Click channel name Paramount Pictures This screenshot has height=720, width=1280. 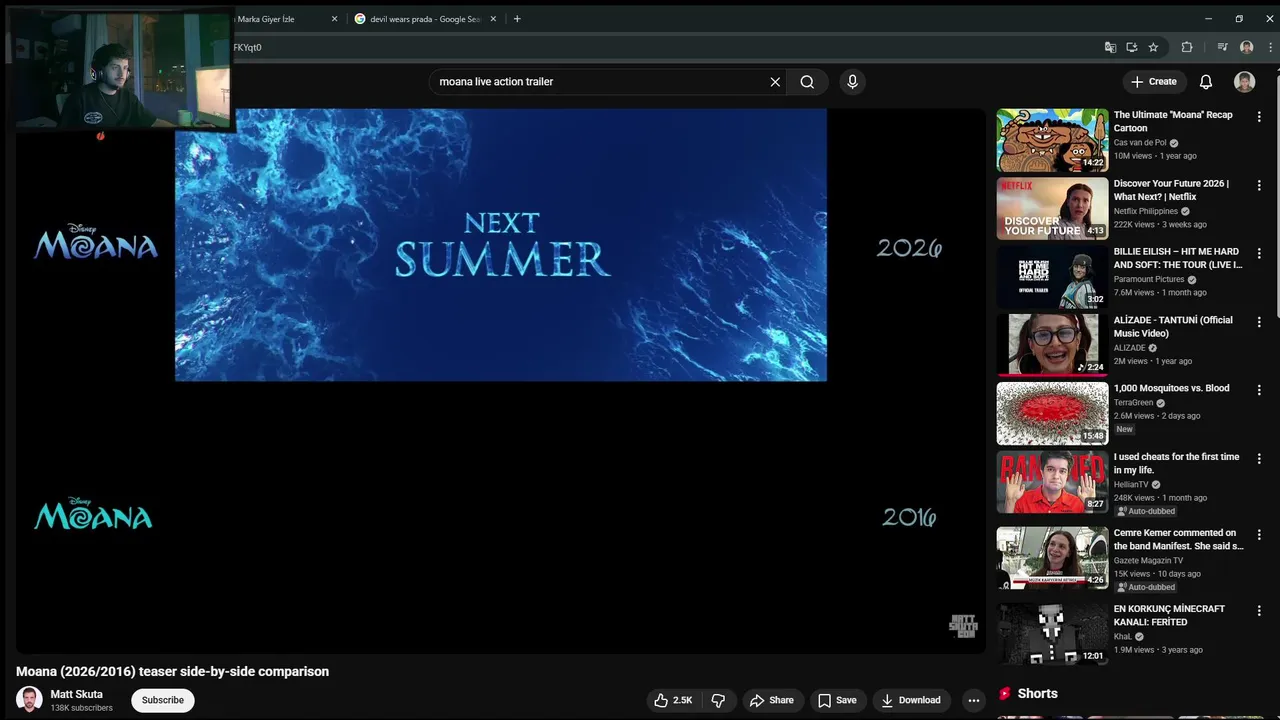tap(1149, 279)
